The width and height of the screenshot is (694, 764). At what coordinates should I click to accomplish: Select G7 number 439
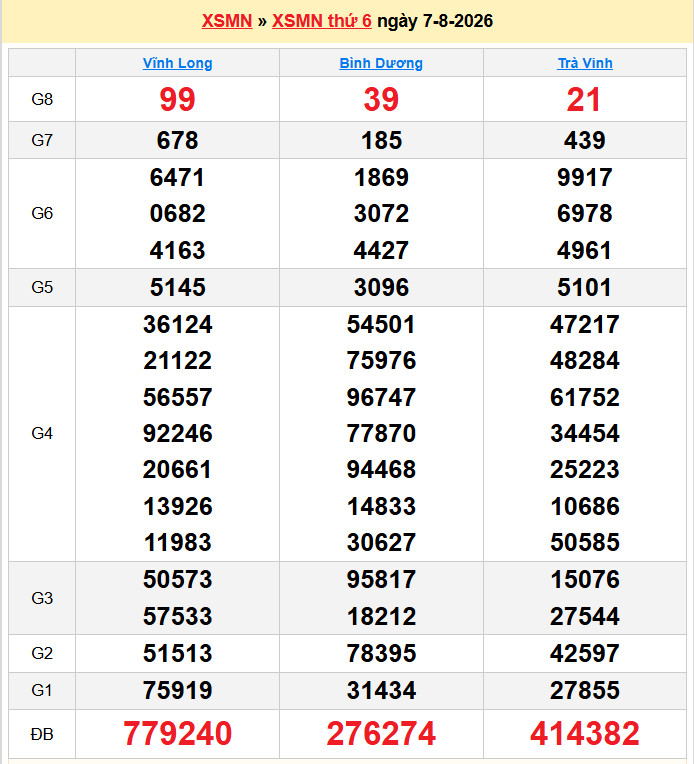tap(585, 140)
